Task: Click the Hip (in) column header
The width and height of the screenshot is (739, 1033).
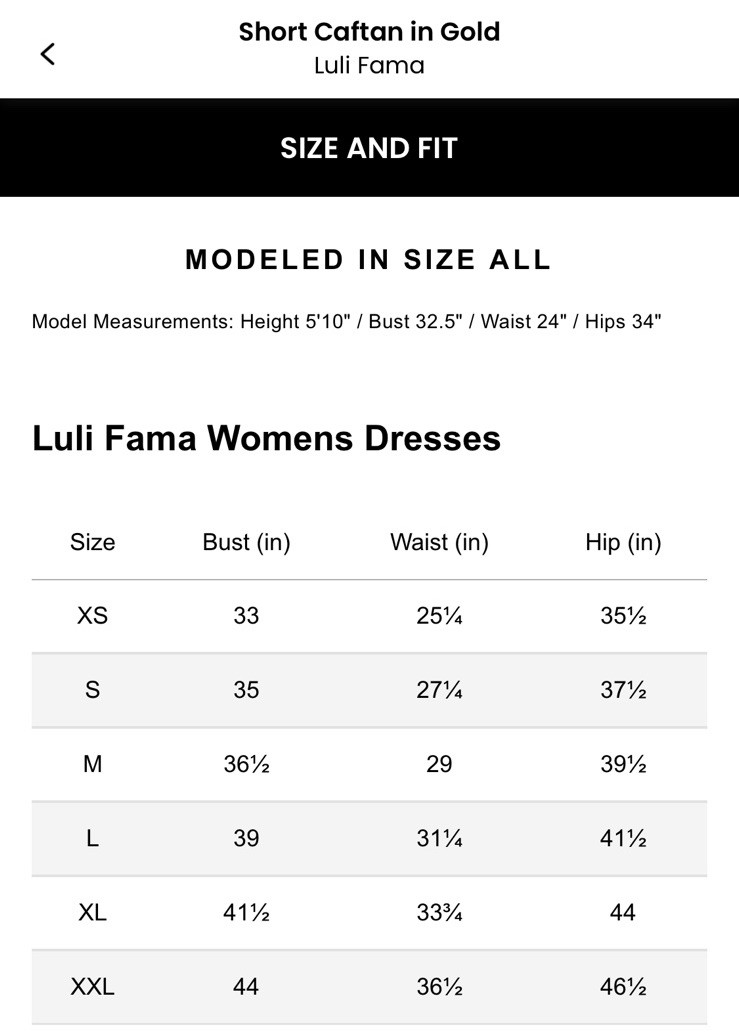Action: tap(623, 542)
